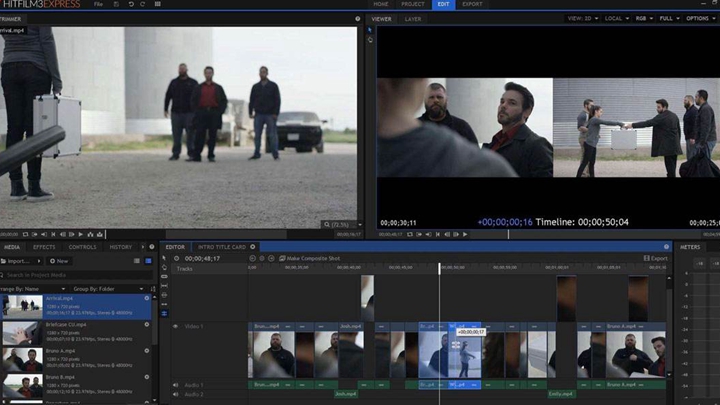
Task: Open the FULL quality dropdown
Action: pos(669,18)
